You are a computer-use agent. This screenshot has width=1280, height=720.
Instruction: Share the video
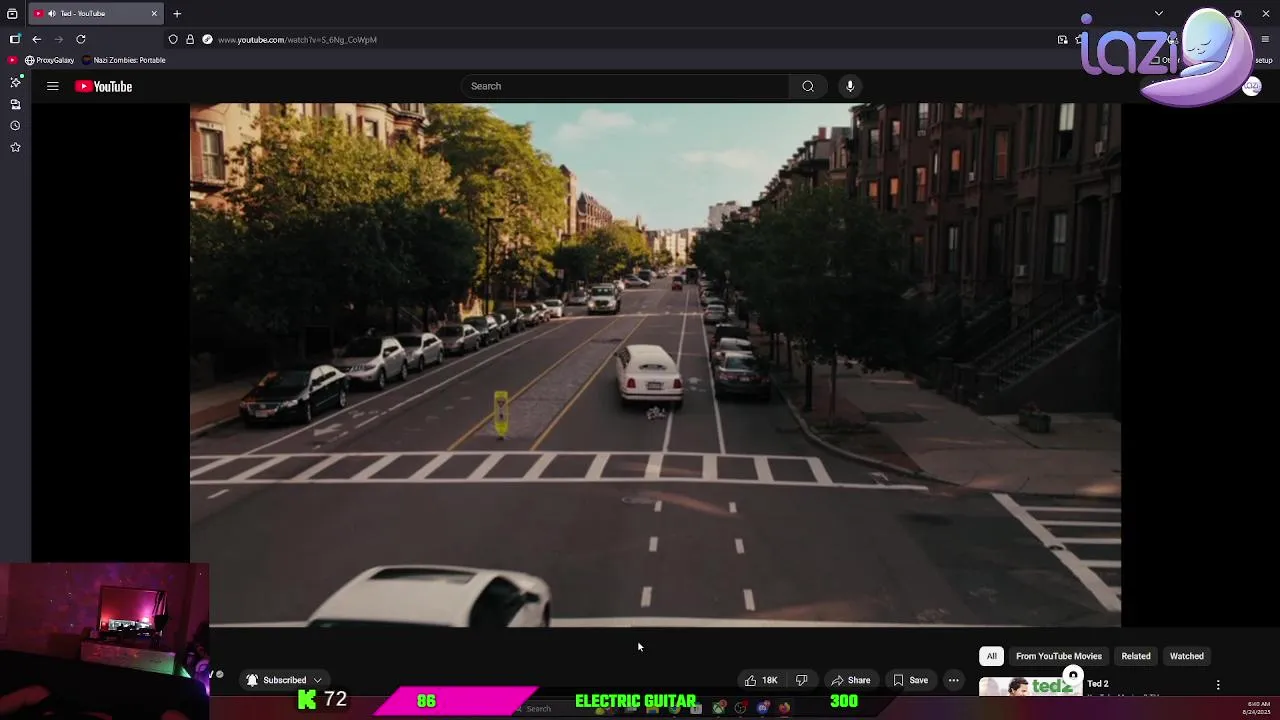pos(851,680)
